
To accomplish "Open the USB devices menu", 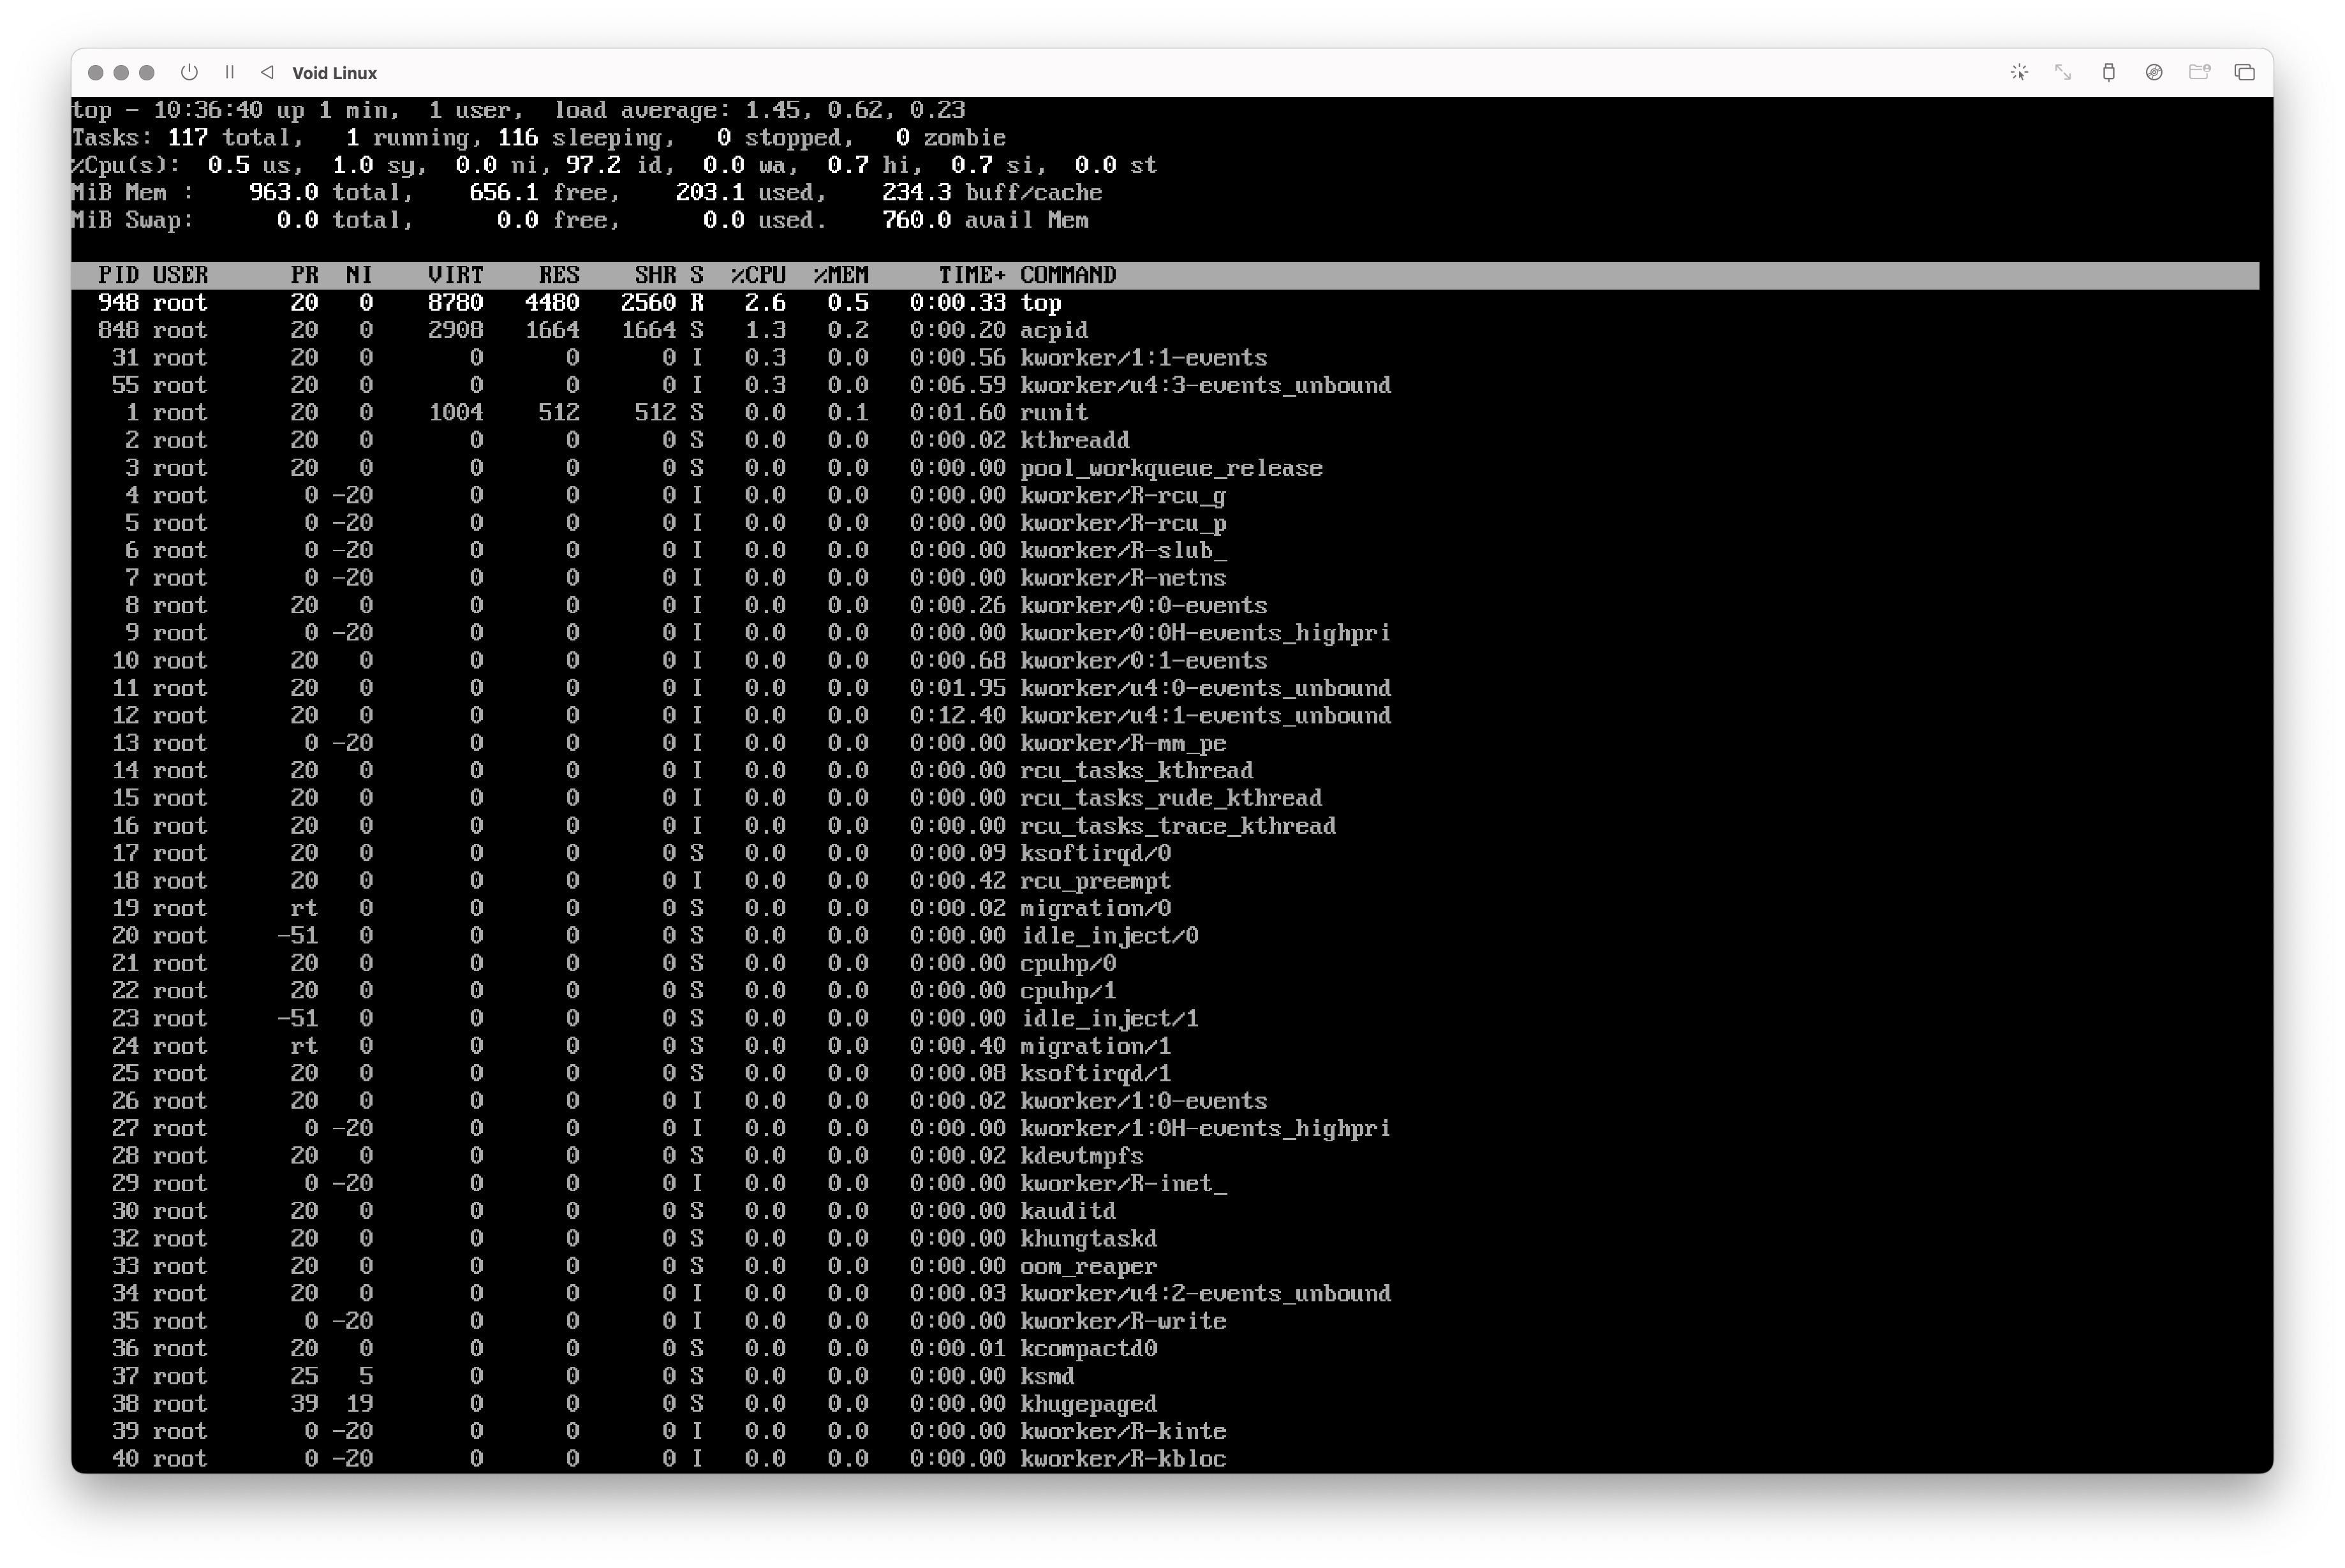I will tap(2109, 72).
